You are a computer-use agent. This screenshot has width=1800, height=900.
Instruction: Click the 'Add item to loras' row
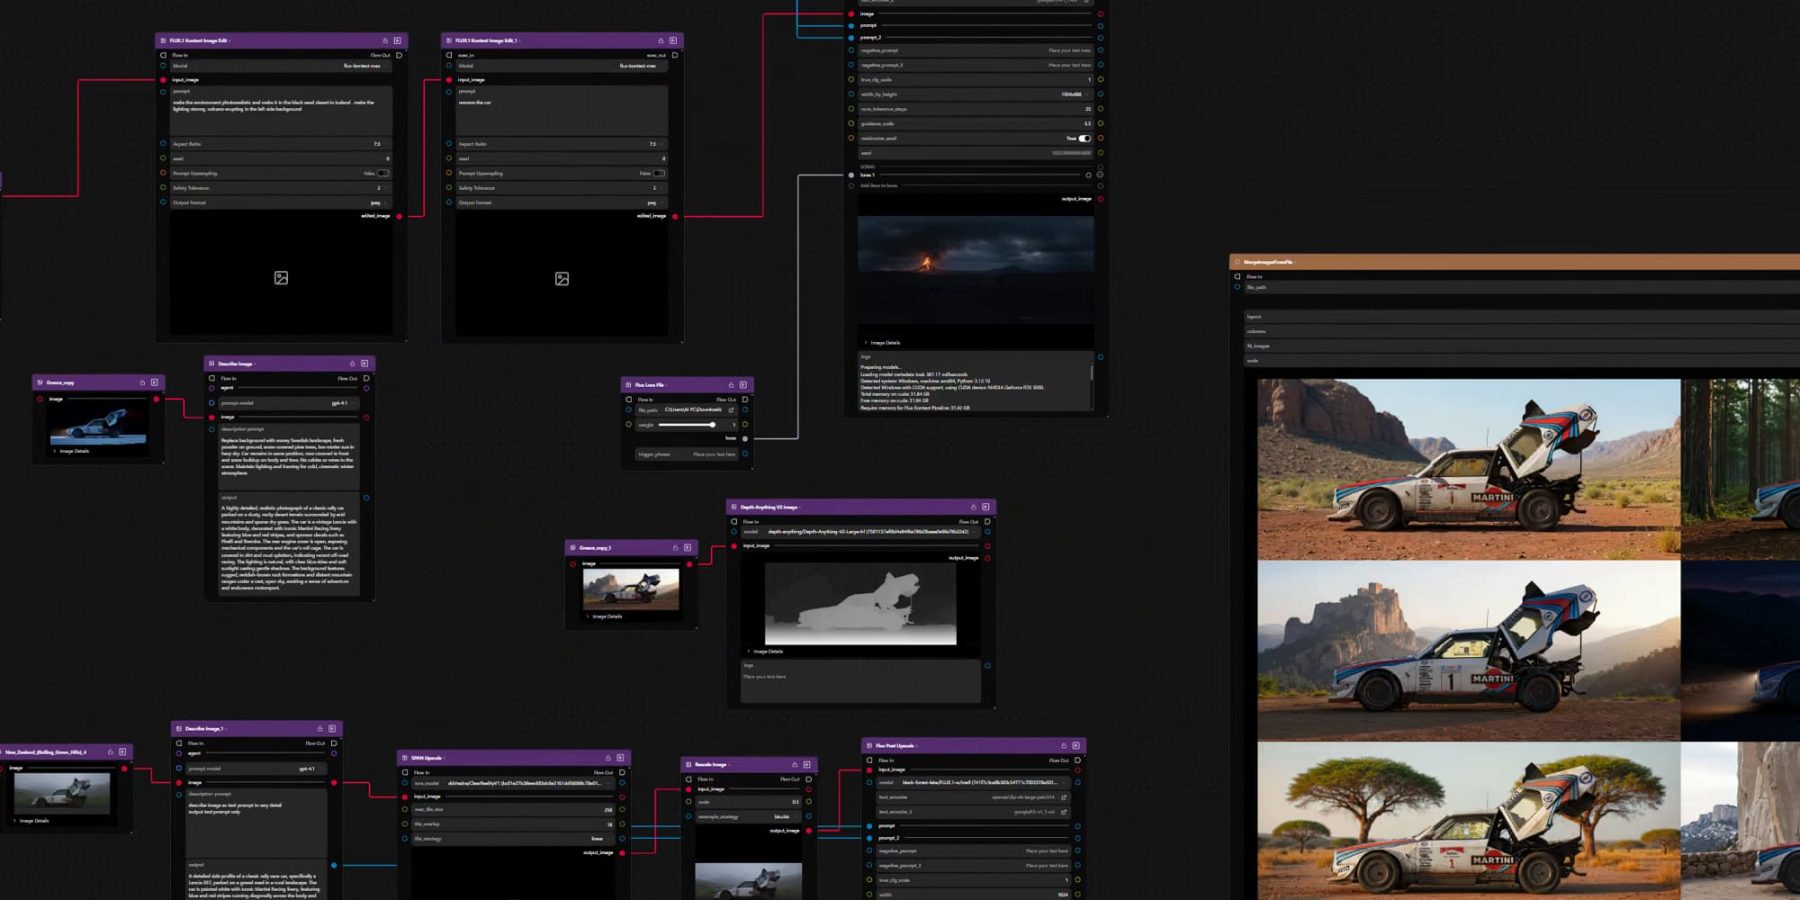(879, 186)
